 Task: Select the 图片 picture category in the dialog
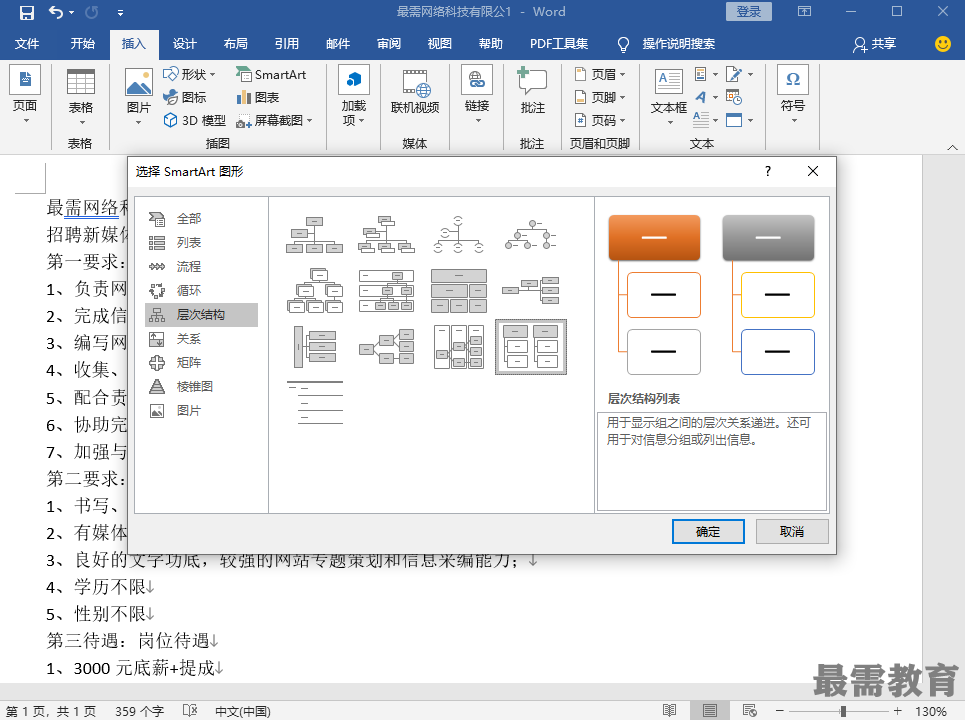pos(202,410)
